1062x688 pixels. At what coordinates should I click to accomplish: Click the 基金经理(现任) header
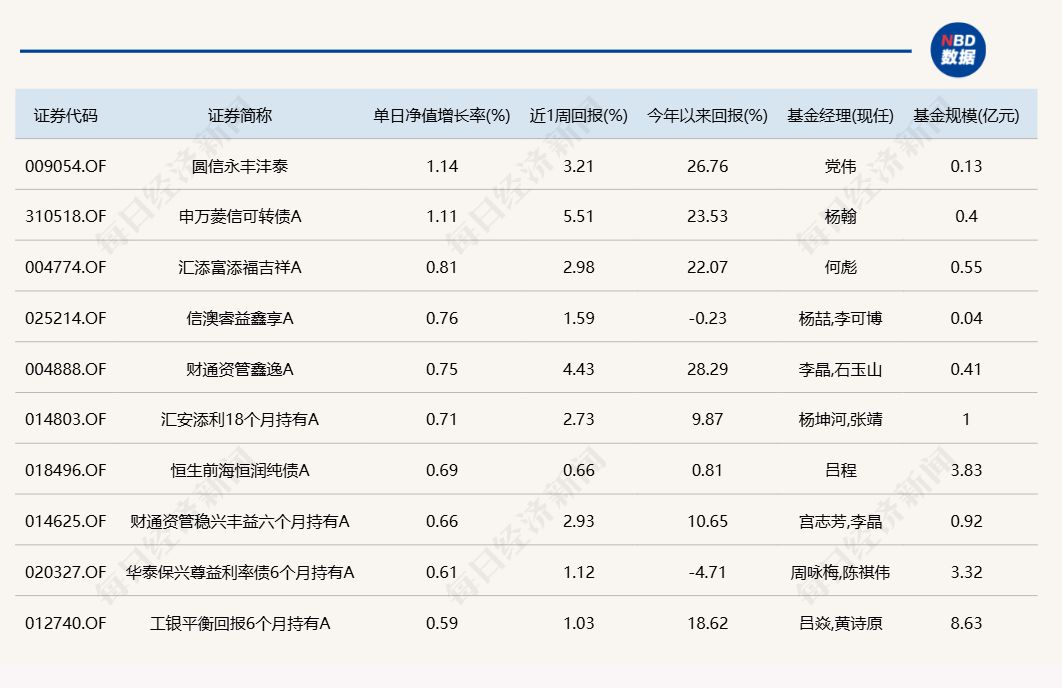(x=840, y=115)
